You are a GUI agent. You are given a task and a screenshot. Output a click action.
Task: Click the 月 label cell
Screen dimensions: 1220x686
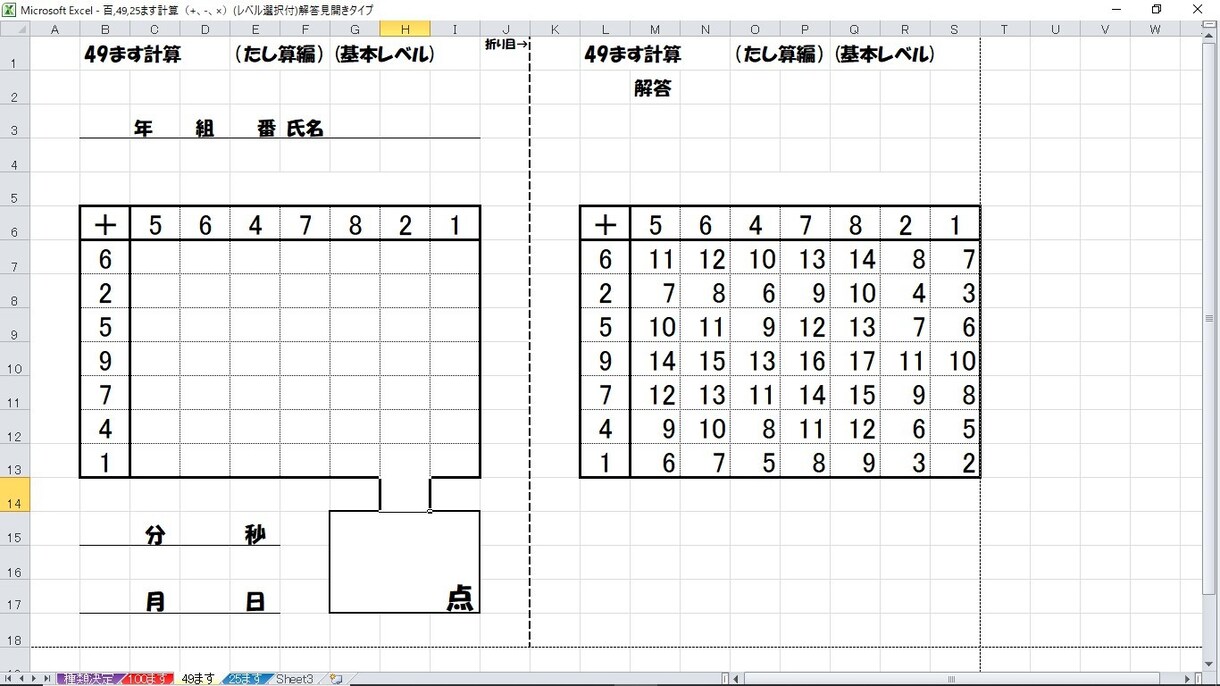tap(155, 602)
